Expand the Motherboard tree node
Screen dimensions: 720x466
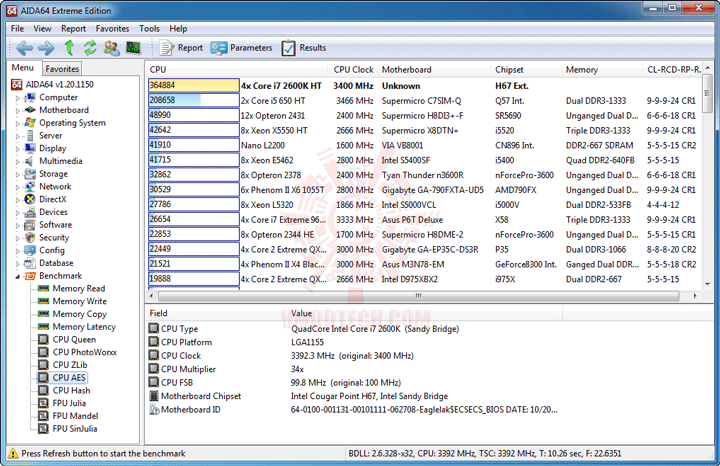tap(17, 111)
